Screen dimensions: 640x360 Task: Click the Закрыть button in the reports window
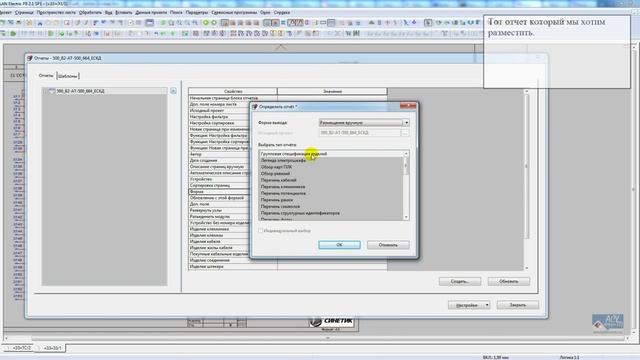tap(518, 305)
